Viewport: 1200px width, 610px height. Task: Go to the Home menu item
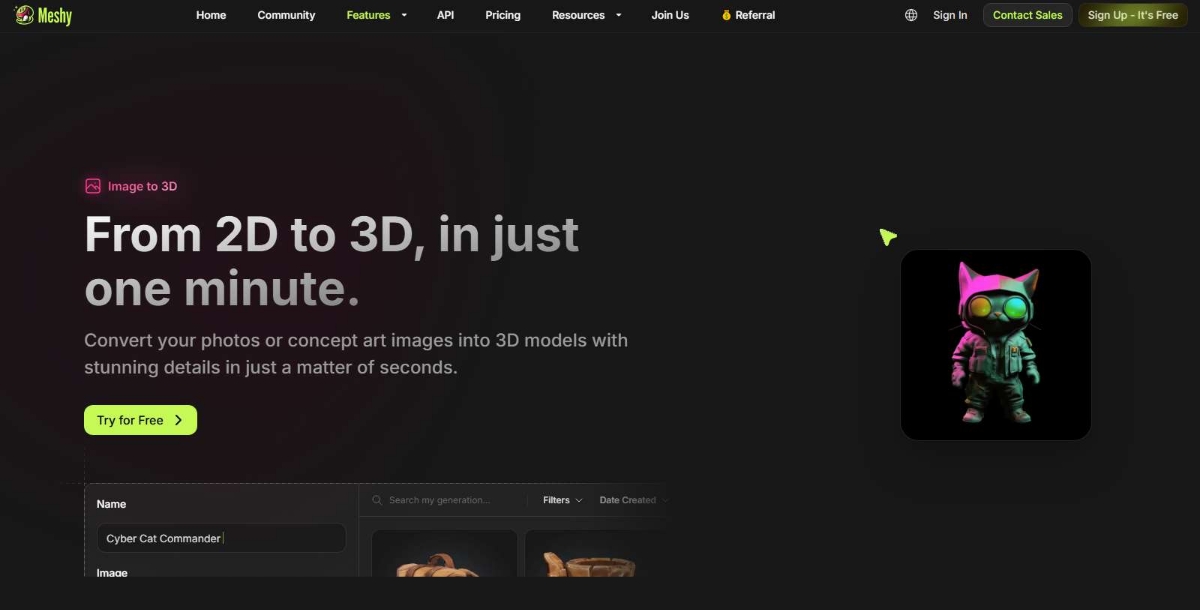point(211,15)
